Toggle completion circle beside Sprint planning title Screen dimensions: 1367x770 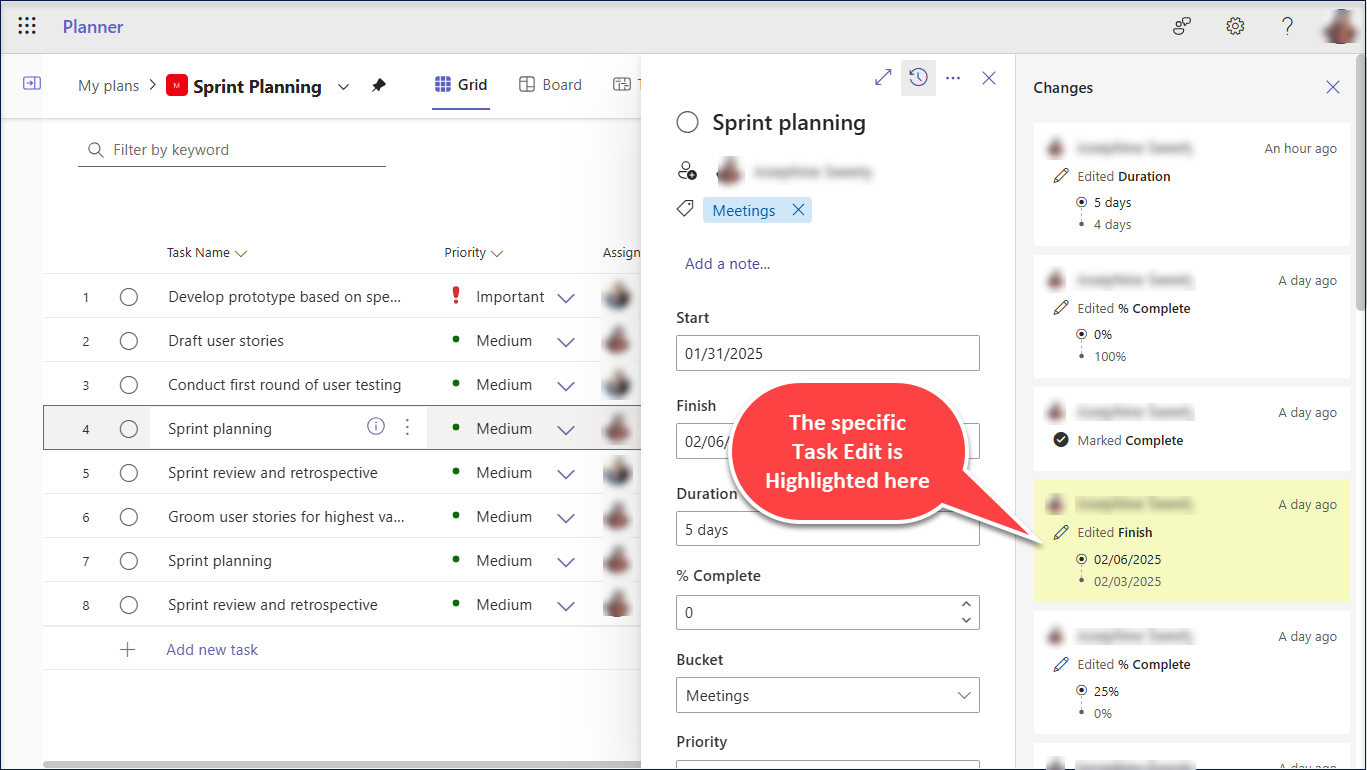tap(687, 123)
